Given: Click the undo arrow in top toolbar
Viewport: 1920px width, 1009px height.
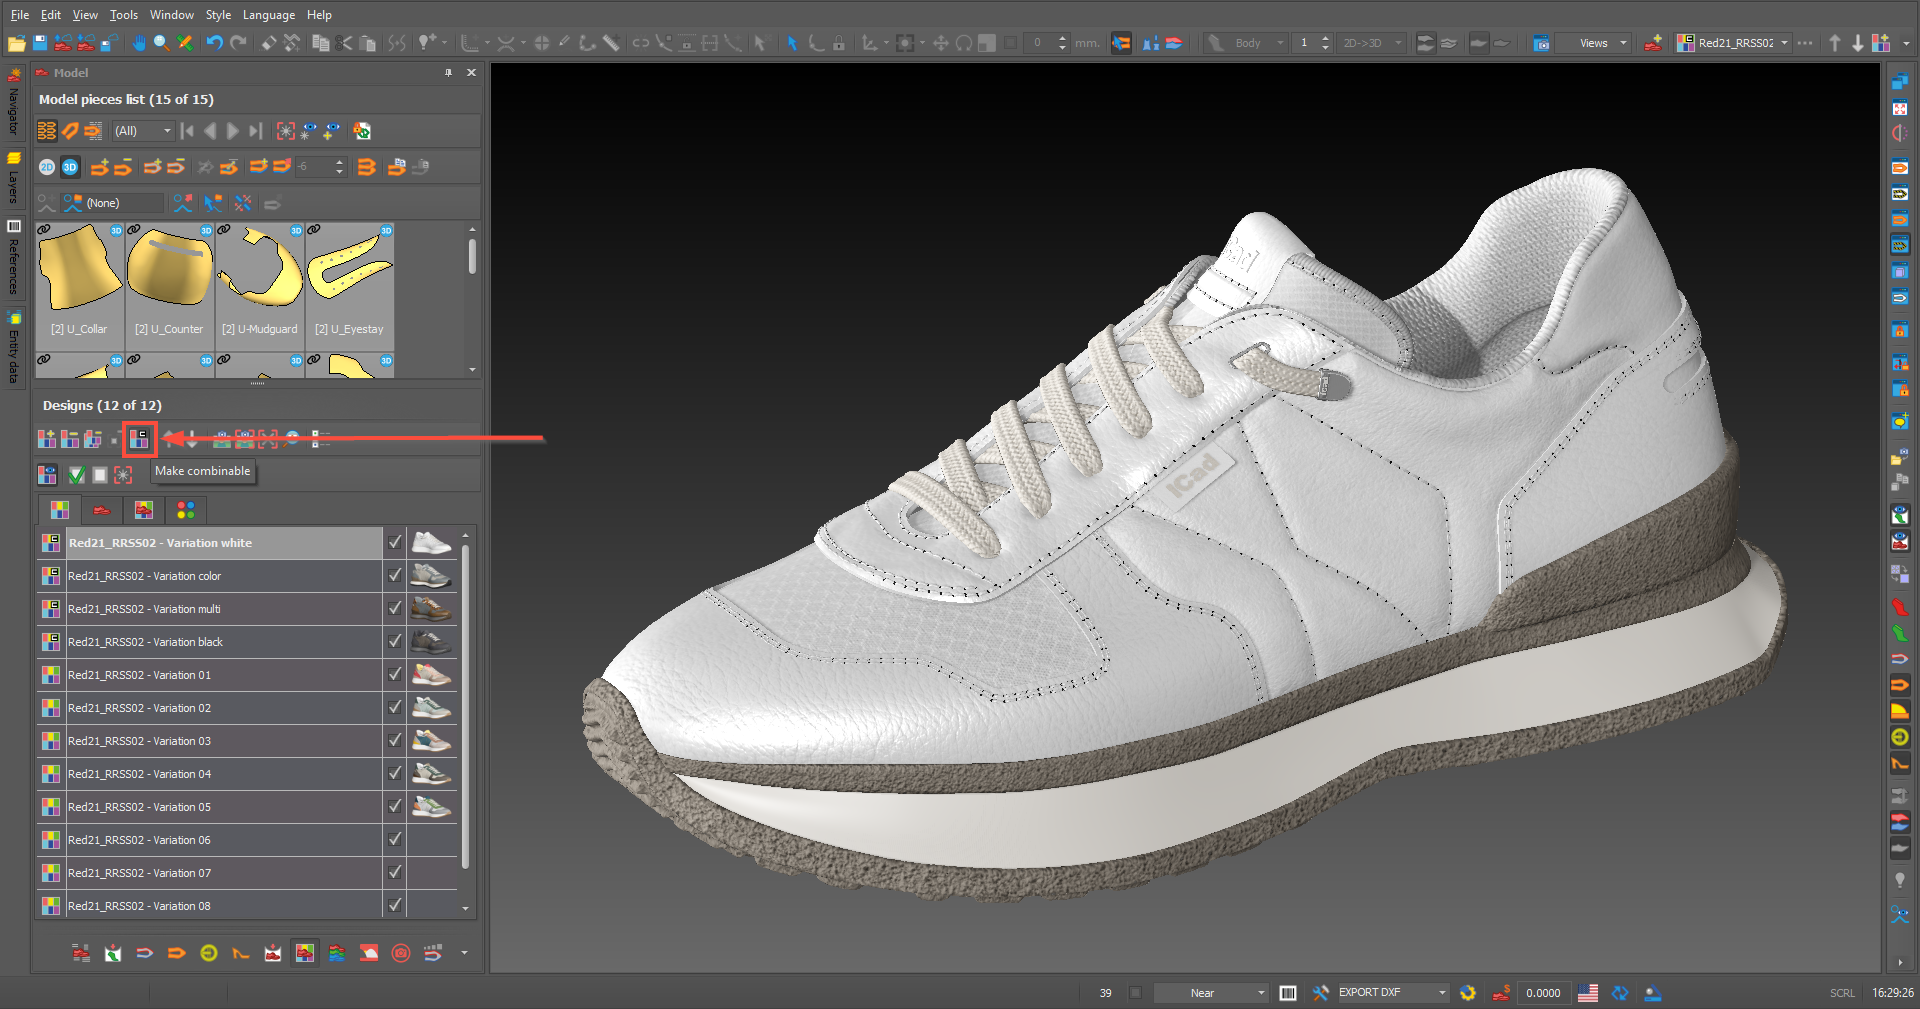Looking at the screenshot, I should (x=214, y=43).
